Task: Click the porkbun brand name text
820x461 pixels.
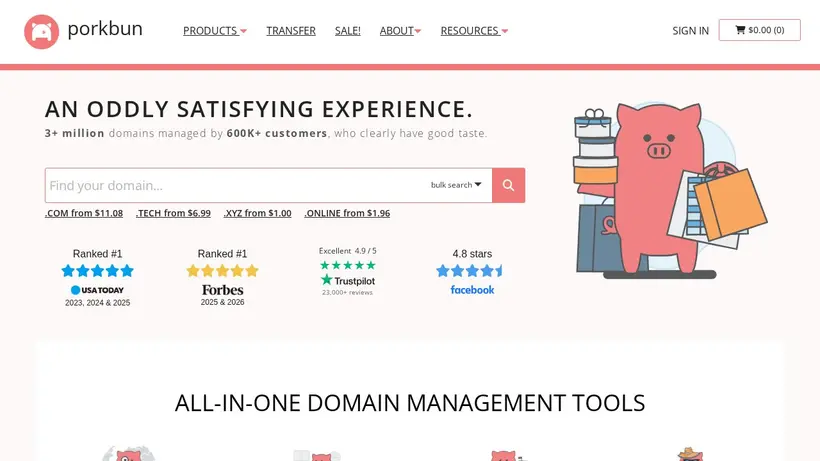Action: coord(105,28)
